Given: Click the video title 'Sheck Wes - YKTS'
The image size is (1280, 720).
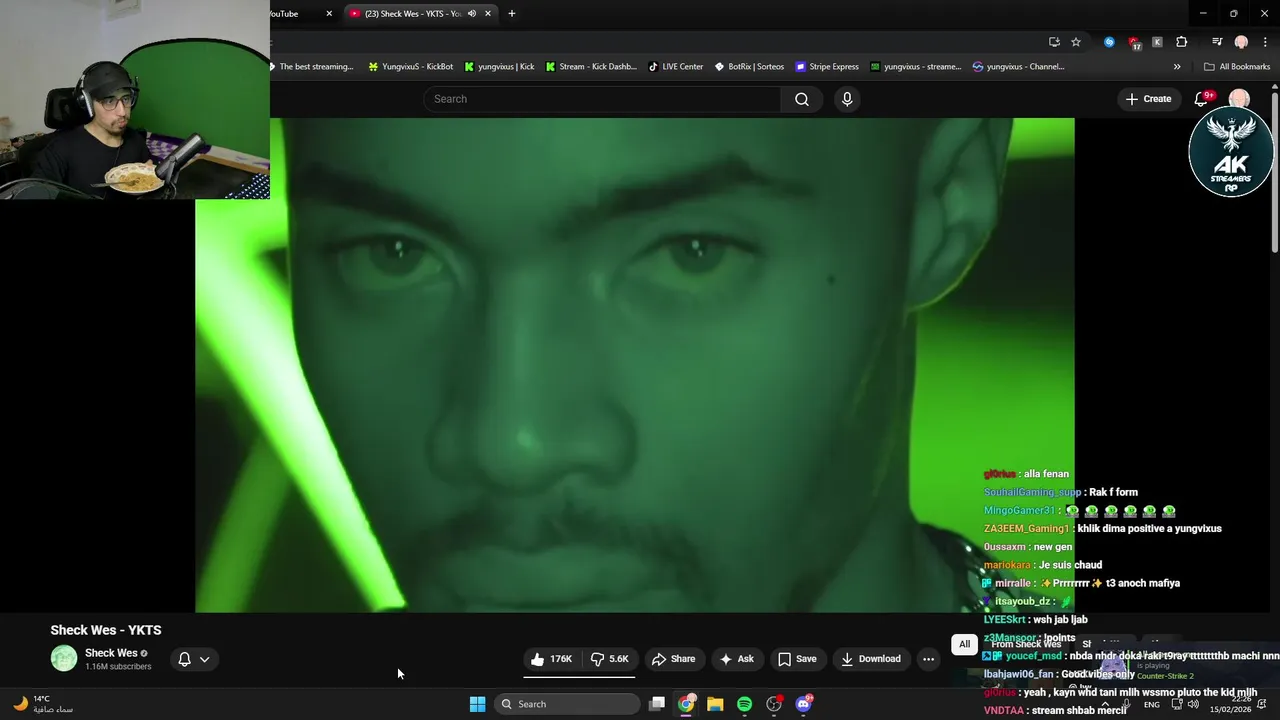Looking at the screenshot, I should (x=106, y=630).
